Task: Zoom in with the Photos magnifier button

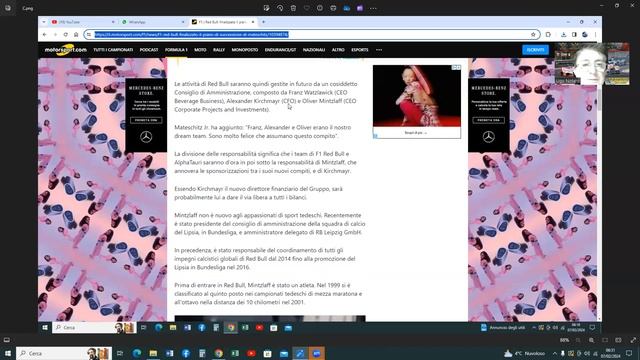Action: 591,340
